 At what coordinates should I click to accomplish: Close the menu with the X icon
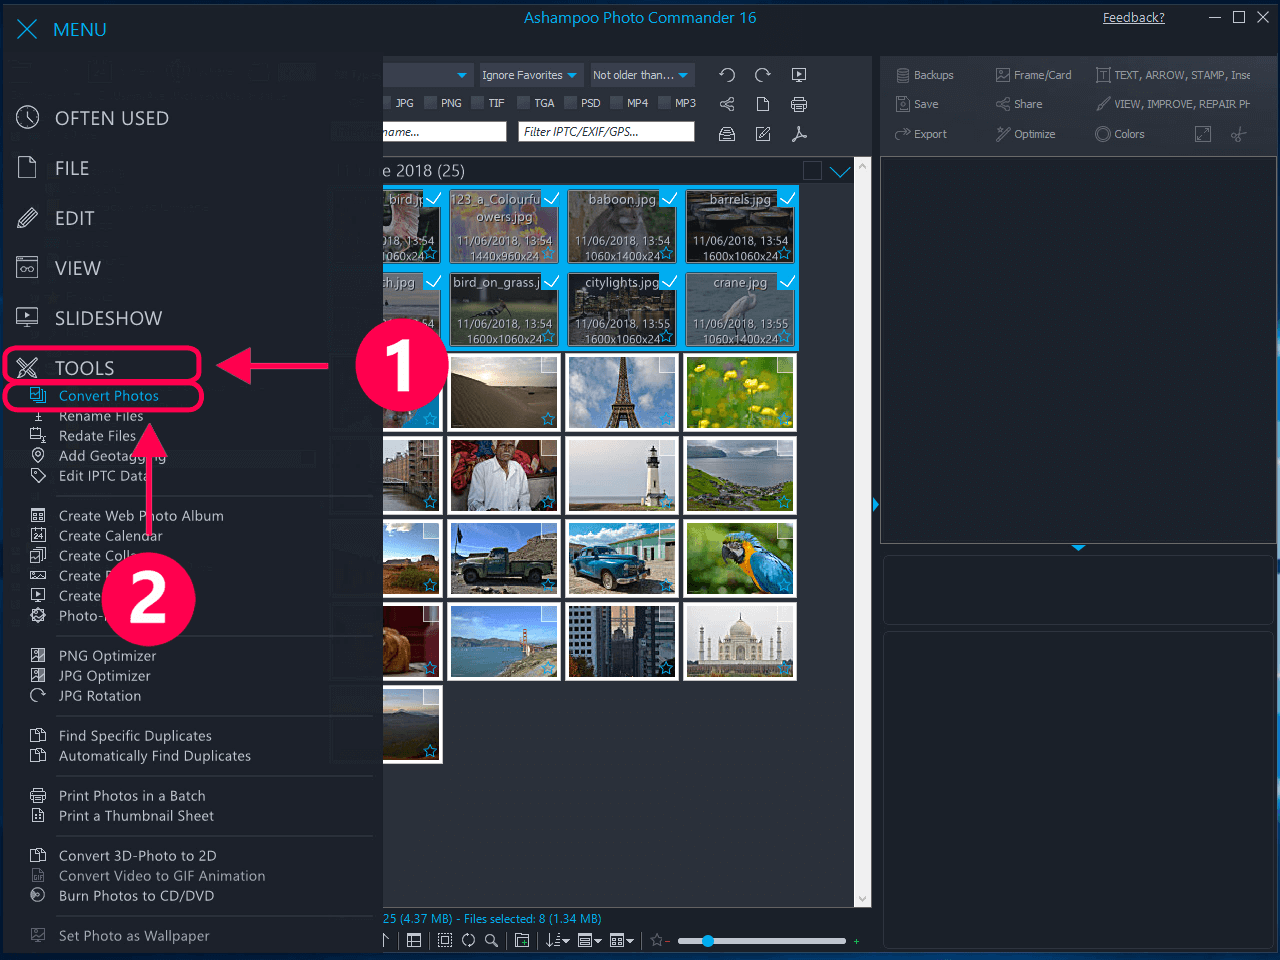tap(27, 29)
